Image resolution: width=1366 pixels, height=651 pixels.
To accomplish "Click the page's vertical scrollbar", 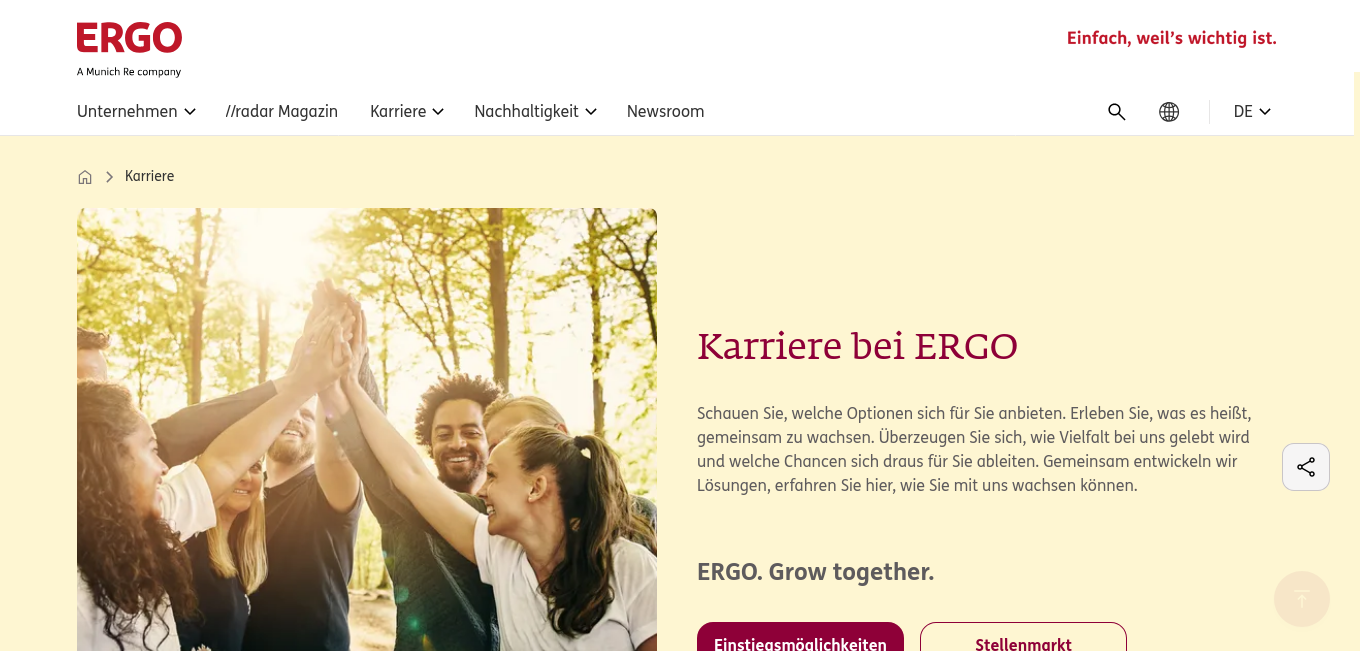I will point(1359,360).
